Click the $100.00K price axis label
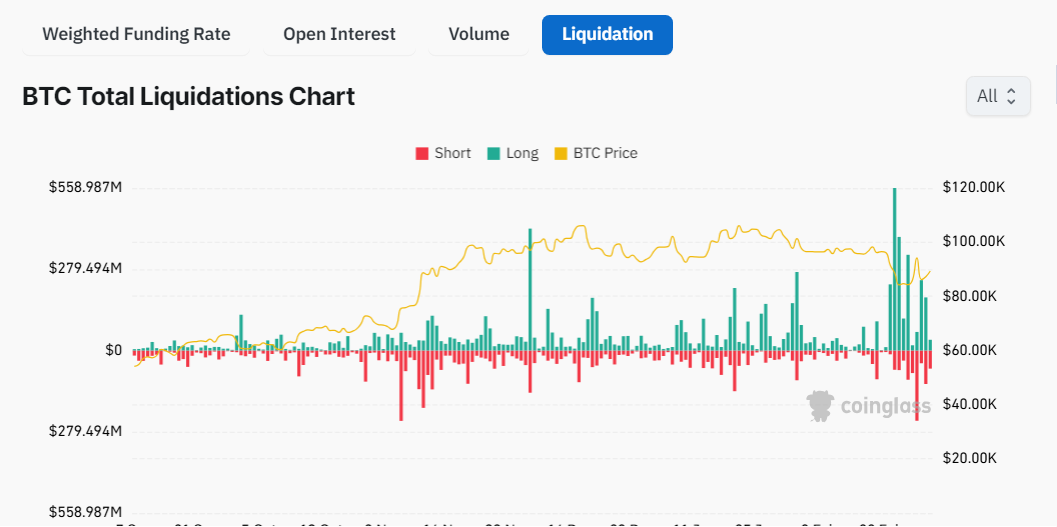 coord(973,242)
